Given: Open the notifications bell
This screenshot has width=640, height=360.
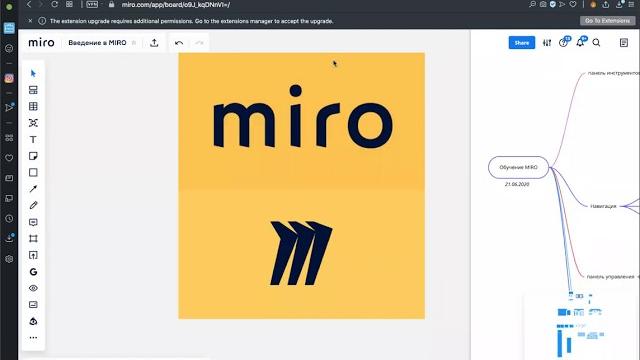Looking at the screenshot, I should 580,42.
